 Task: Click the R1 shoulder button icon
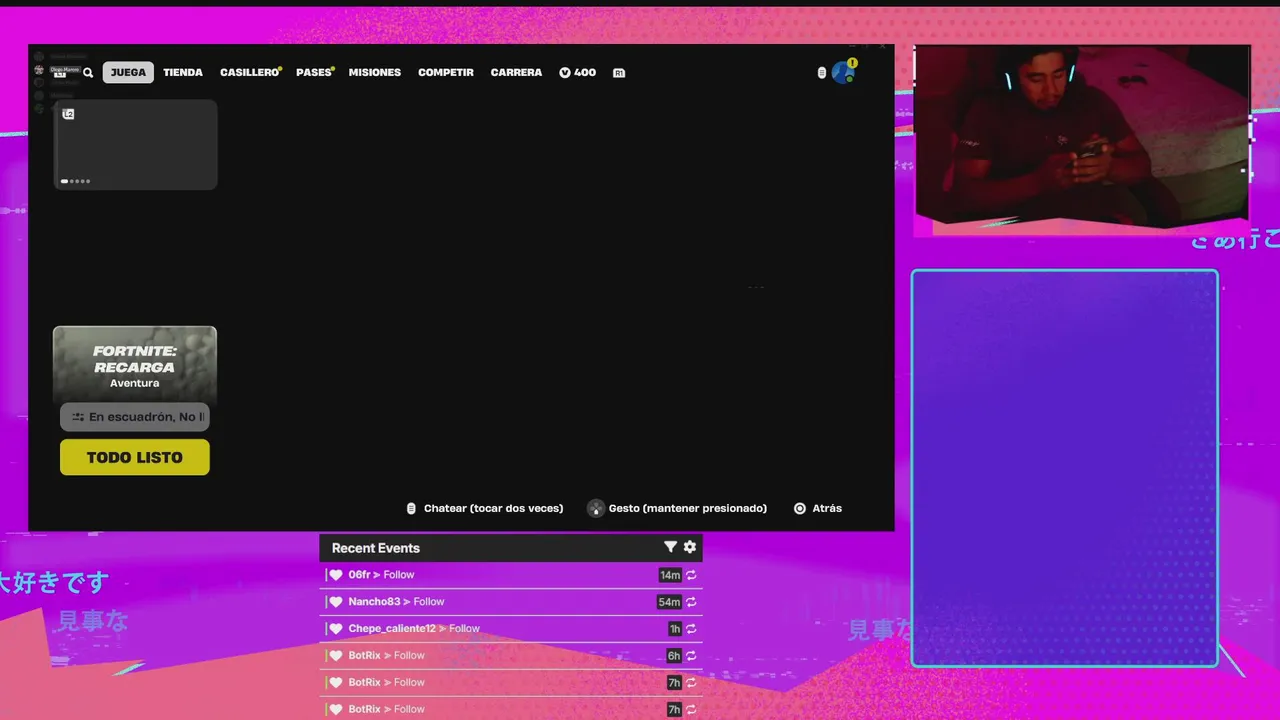click(x=619, y=73)
